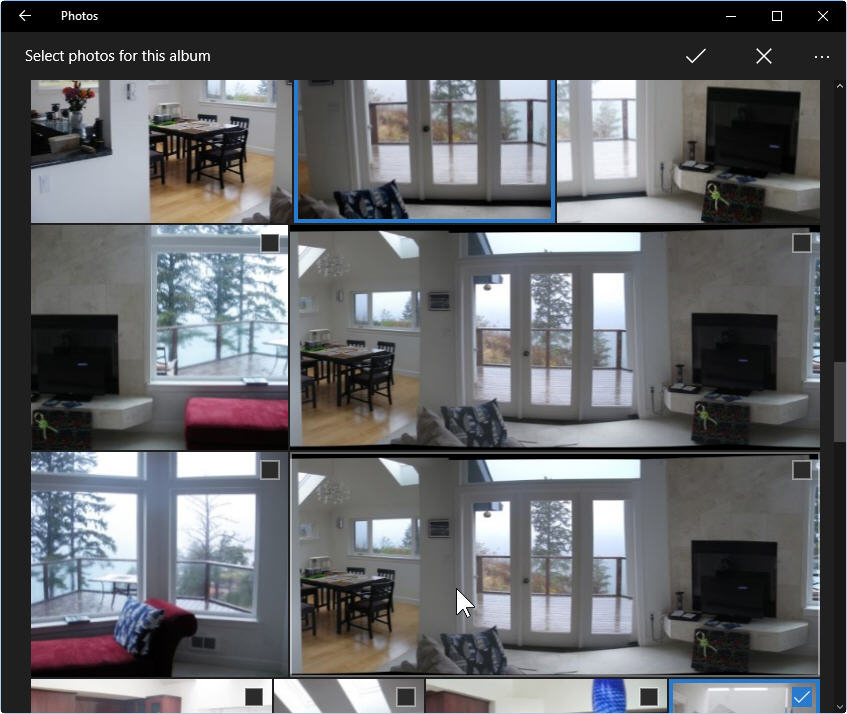
Task: Cancel selection using the X icon
Action: (764, 56)
